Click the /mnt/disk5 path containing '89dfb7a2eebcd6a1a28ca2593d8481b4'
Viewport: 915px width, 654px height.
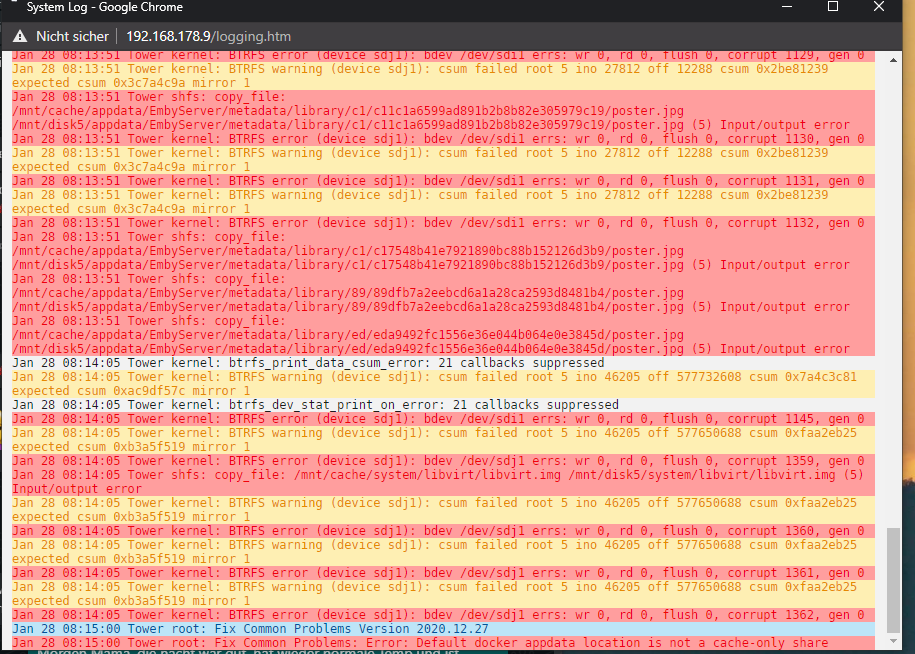click(x=348, y=307)
